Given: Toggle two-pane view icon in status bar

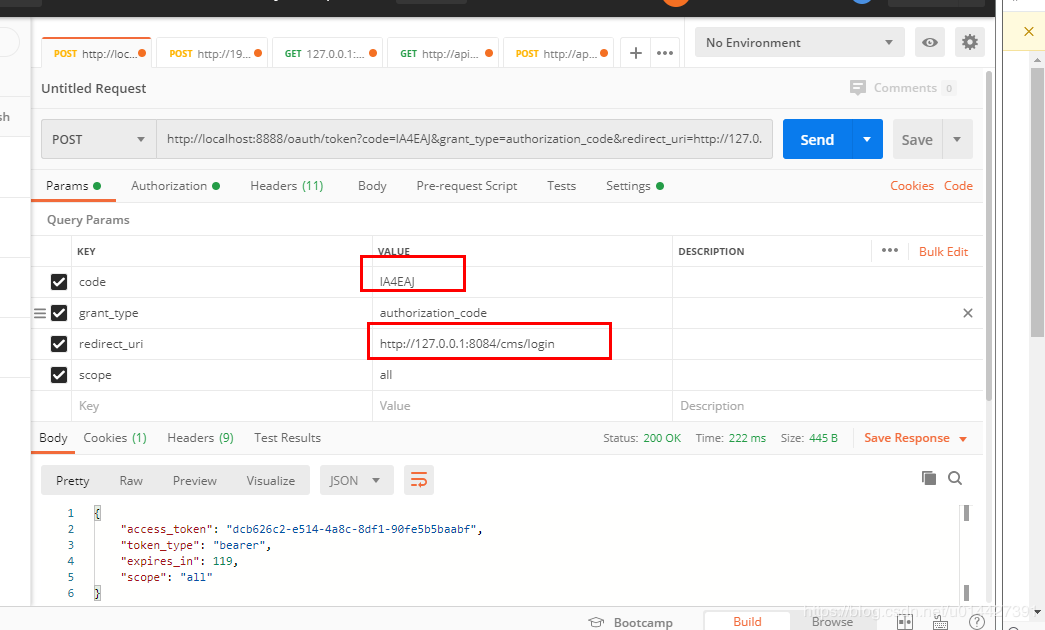Looking at the screenshot, I should [904, 622].
